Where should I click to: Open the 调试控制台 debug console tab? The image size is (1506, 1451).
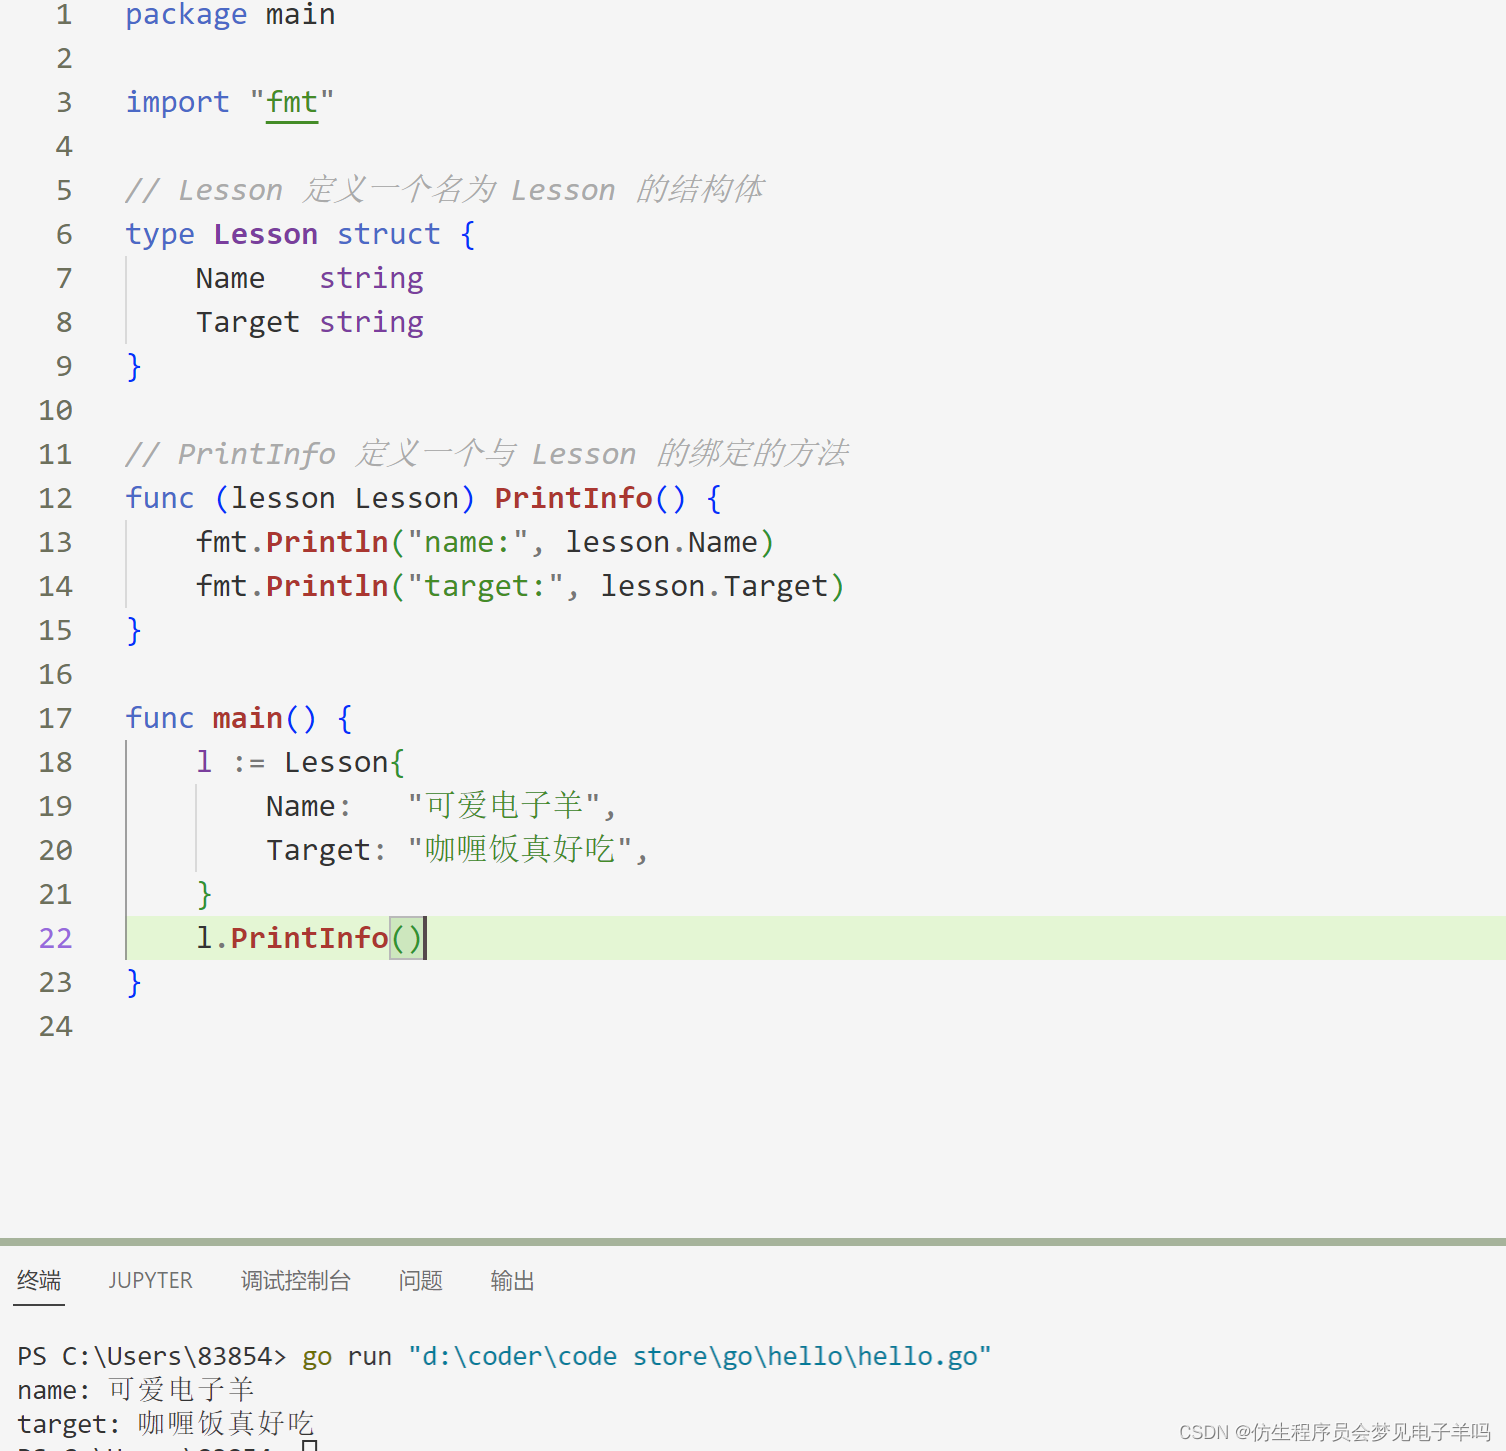(x=295, y=1280)
